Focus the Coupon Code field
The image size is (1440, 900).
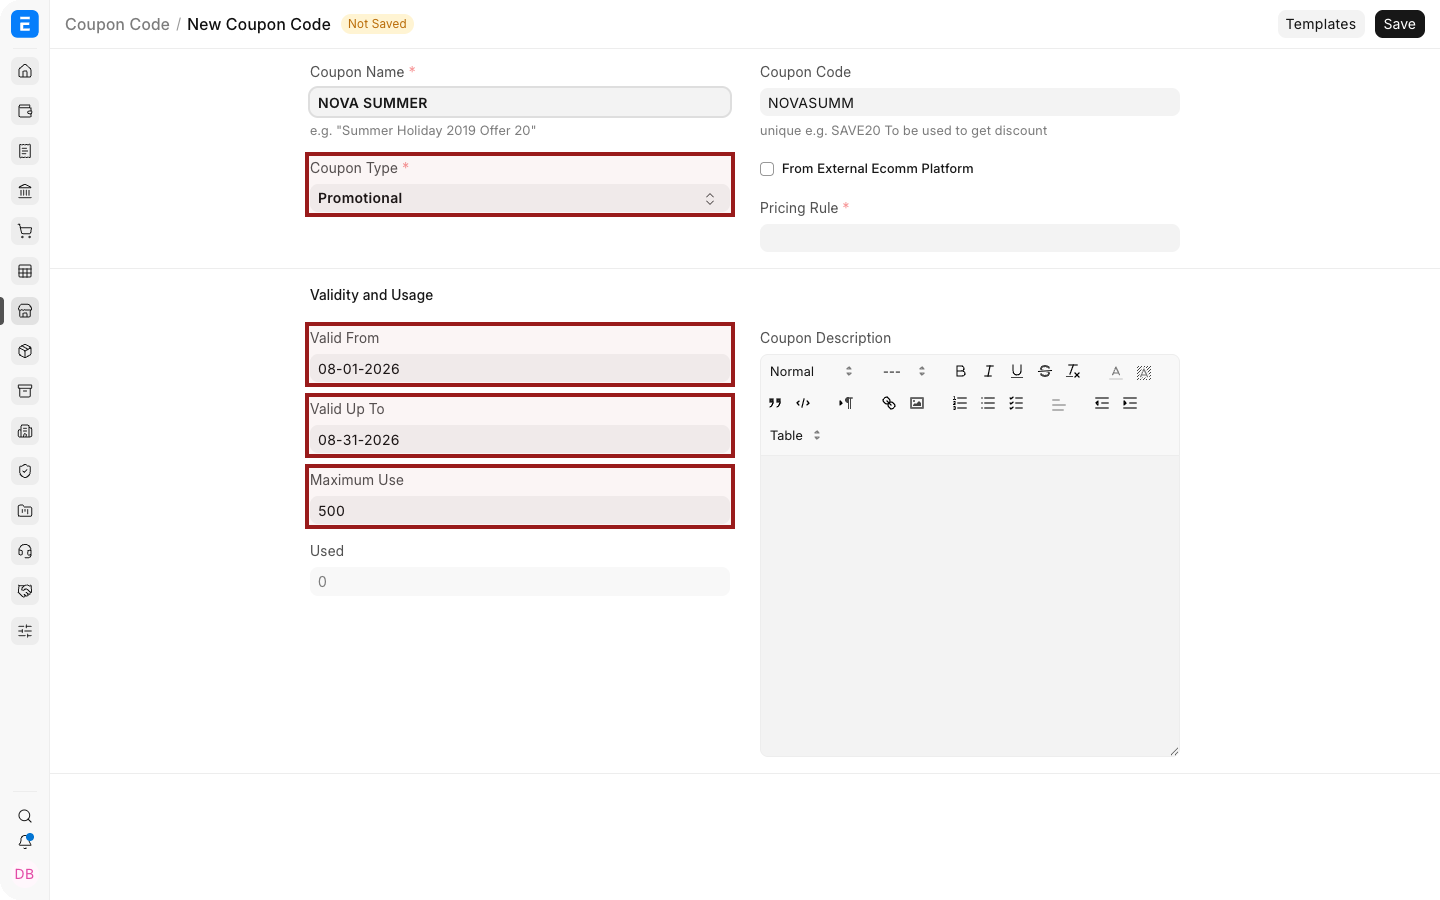(970, 102)
